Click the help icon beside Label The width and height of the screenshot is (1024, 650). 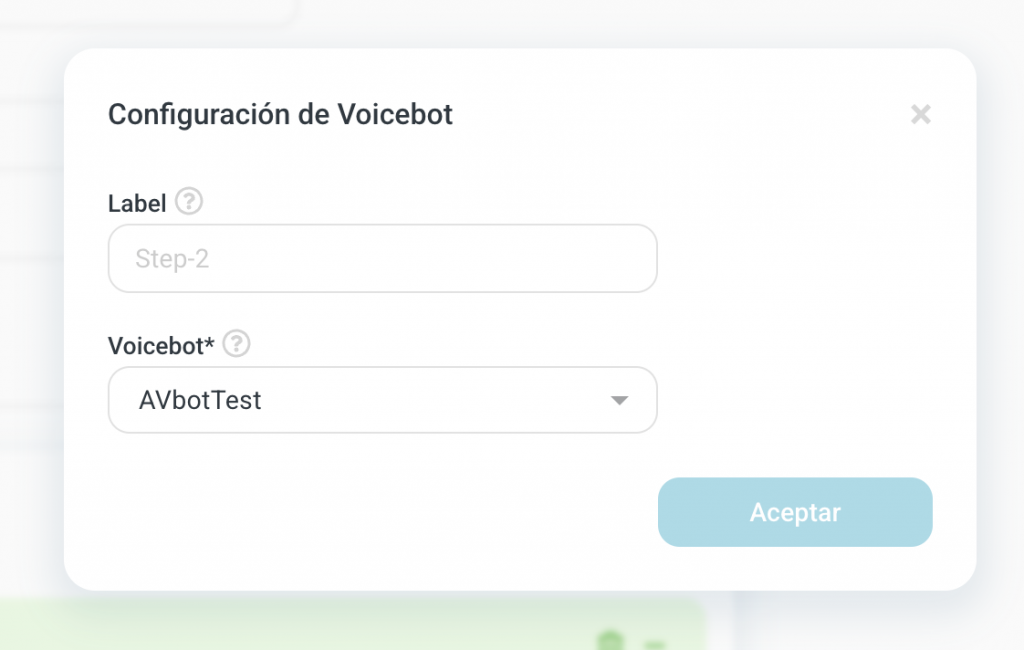[x=189, y=202]
